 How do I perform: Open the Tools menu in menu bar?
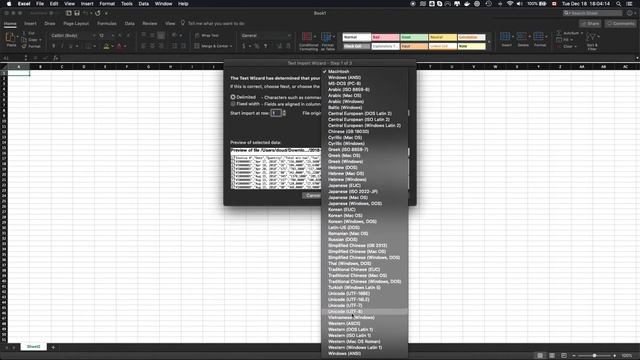click(127, 4)
